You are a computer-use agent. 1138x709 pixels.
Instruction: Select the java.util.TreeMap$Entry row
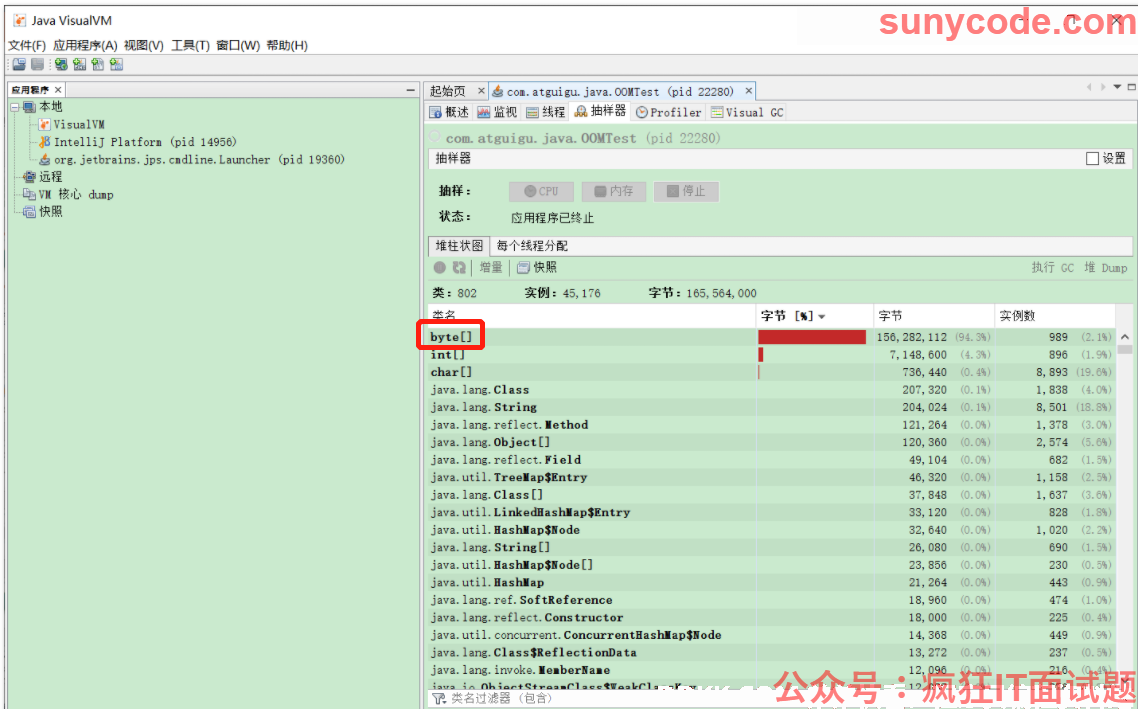(x=771, y=478)
